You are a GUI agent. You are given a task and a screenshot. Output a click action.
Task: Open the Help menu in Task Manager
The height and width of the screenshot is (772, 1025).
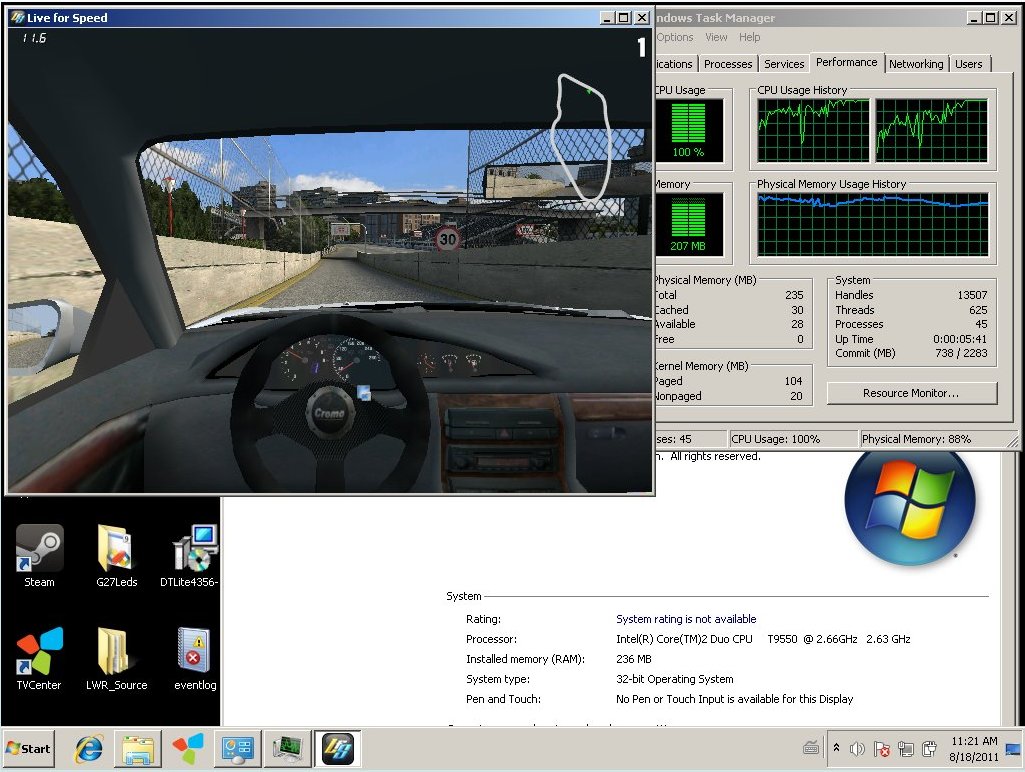click(749, 37)
